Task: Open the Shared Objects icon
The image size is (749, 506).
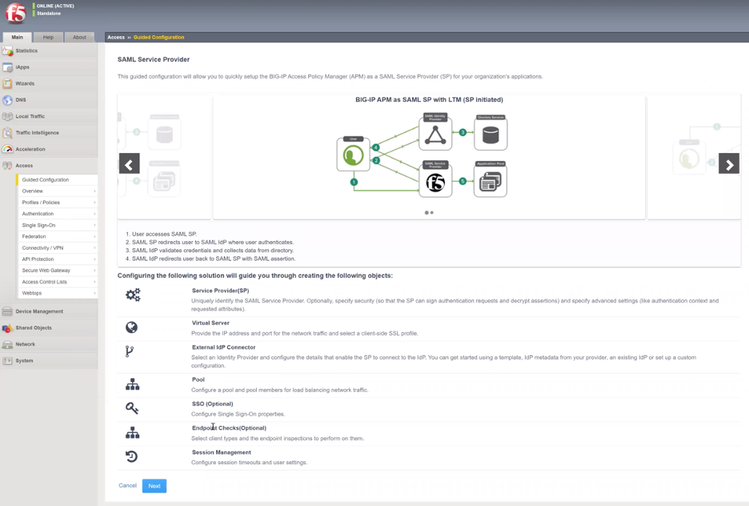Action: 7,328
